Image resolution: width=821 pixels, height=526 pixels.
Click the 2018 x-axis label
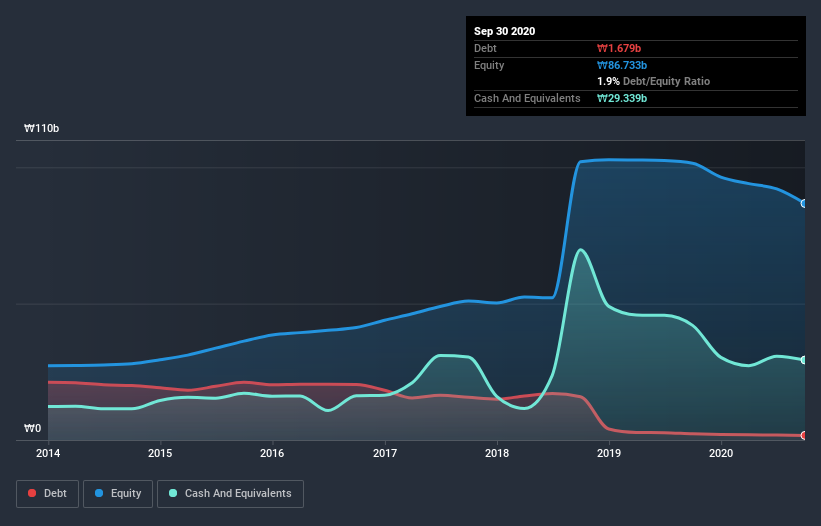point(497,453)
